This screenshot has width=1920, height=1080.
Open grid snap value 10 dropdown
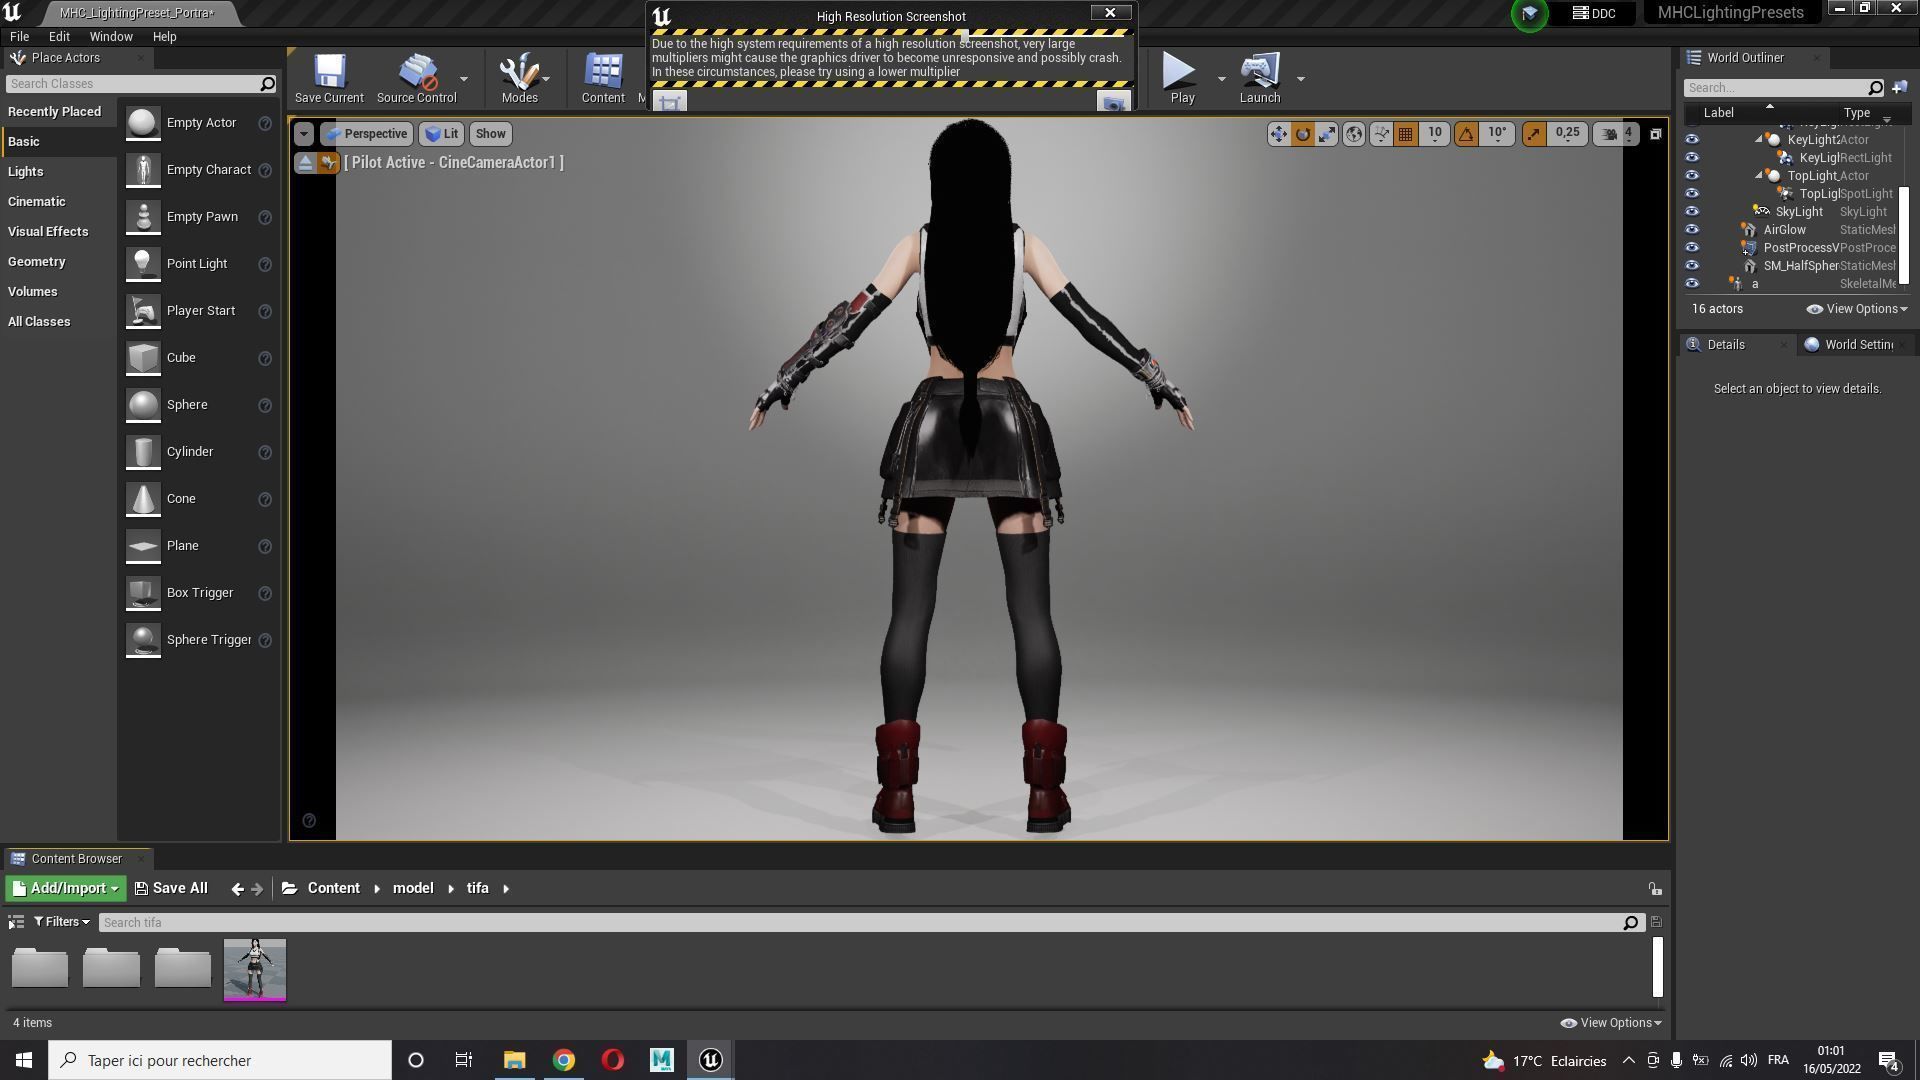(1435, 133)
